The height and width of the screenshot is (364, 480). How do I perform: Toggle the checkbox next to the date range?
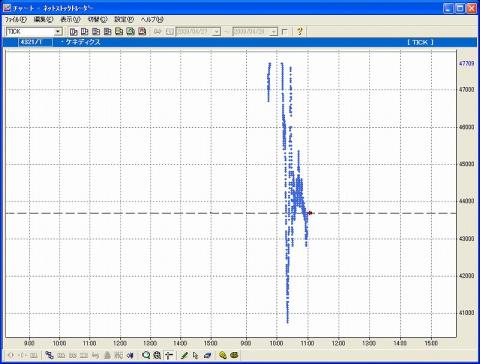284,32
